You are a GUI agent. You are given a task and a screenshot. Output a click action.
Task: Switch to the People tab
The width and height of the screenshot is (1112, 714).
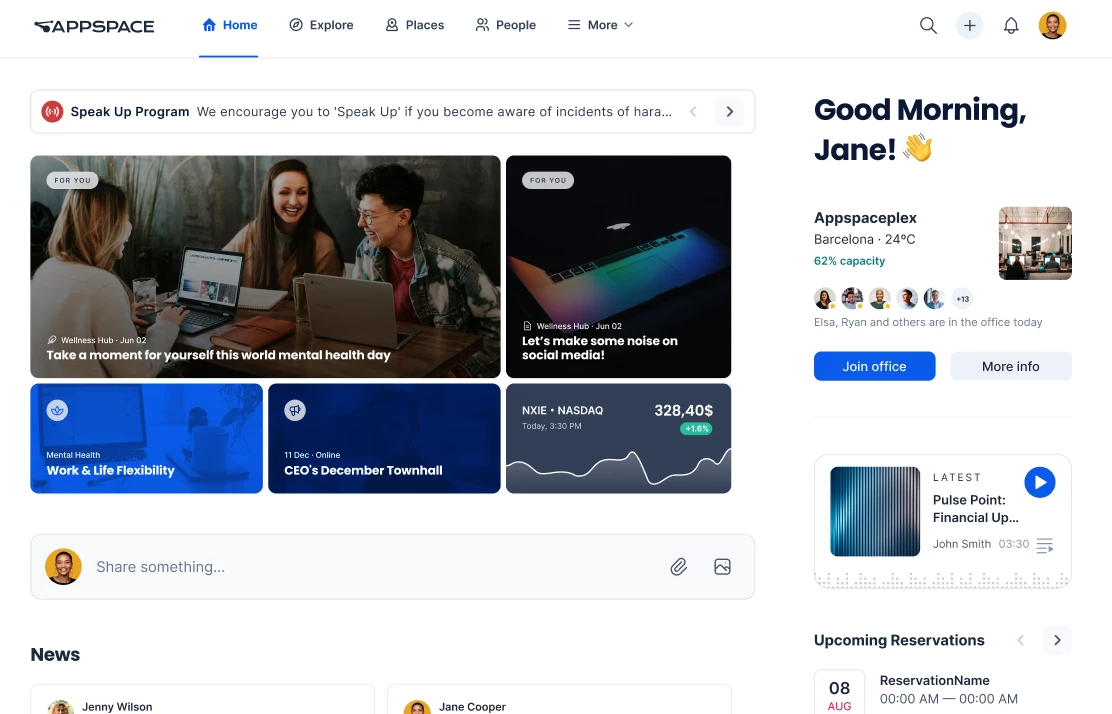[x=506, y=25]
